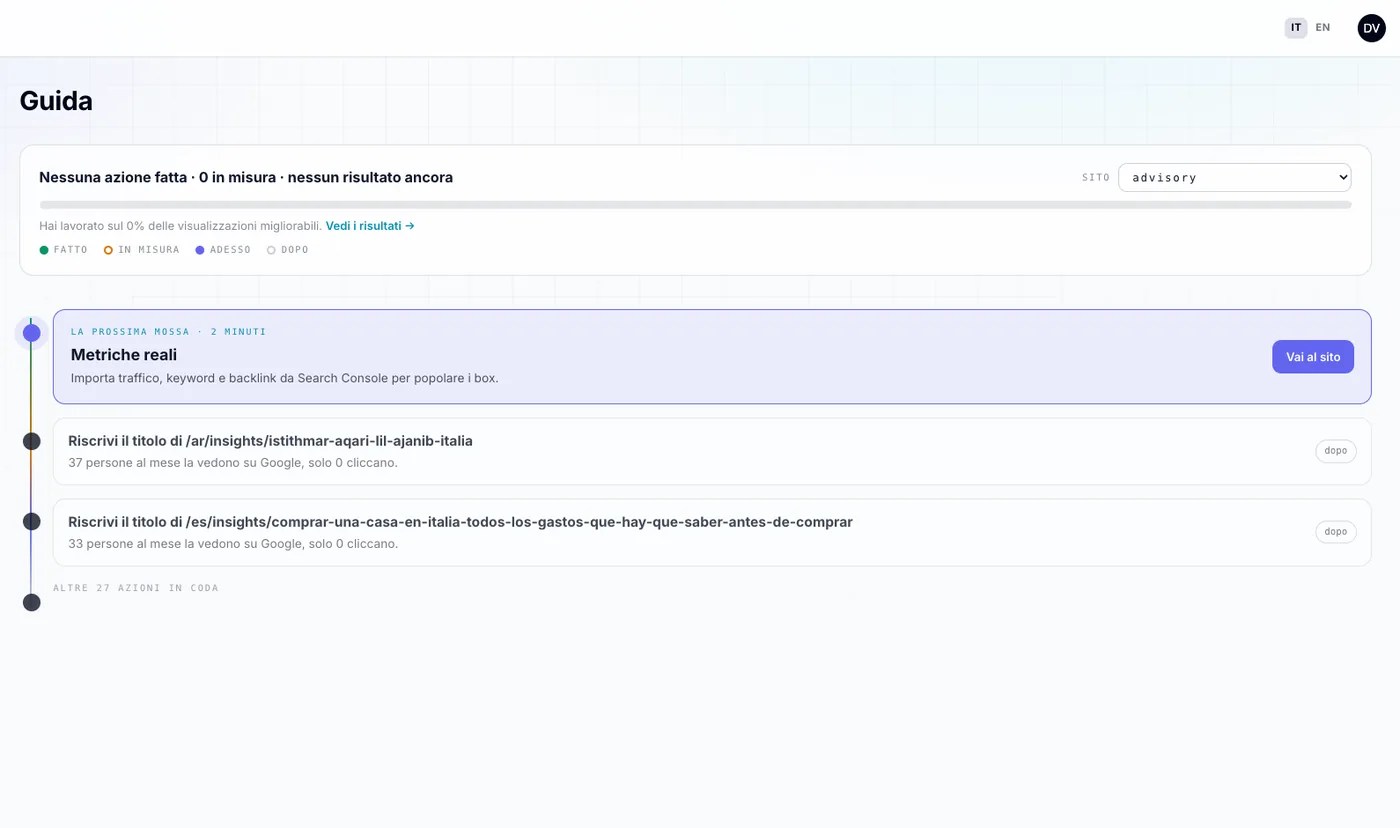Switch language to IT
The width and height of the screenshot is (1400, 828).
coord(1296,28)
